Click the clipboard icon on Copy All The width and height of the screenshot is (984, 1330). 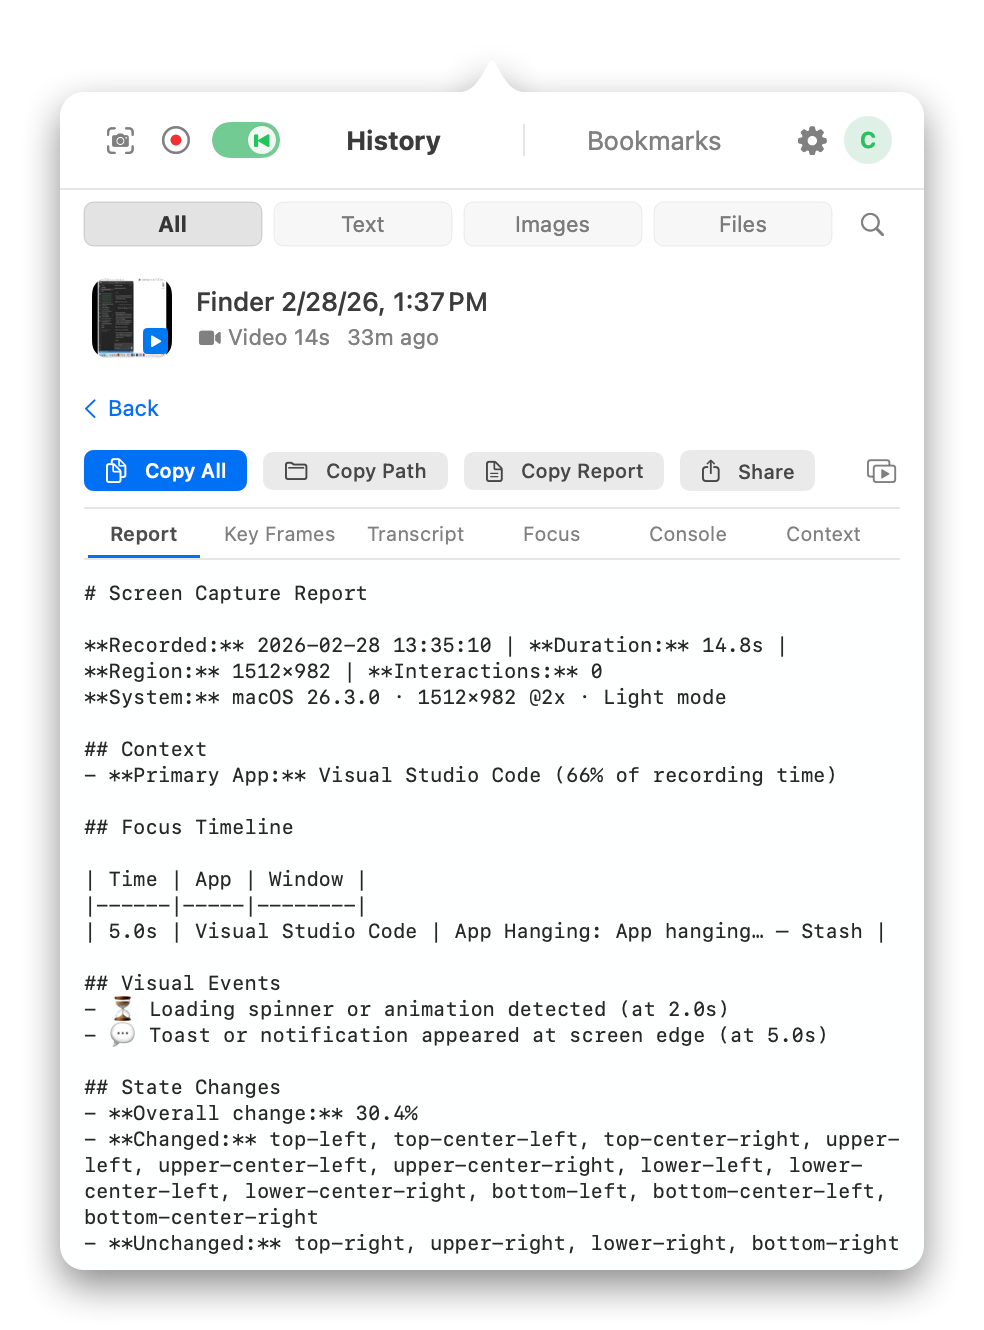117,470
